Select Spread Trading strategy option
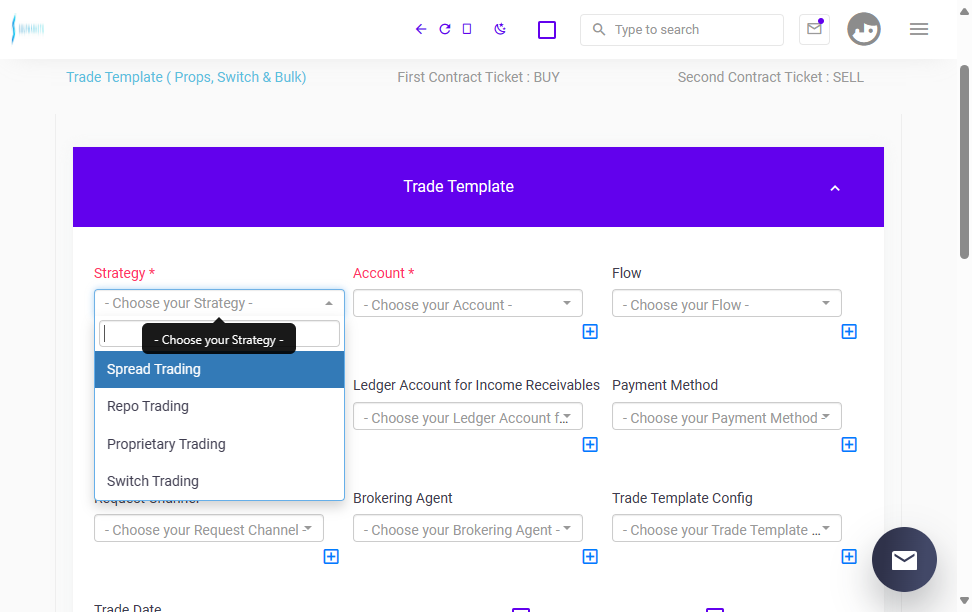The image size is (972, 612). (x=219, y=370)
